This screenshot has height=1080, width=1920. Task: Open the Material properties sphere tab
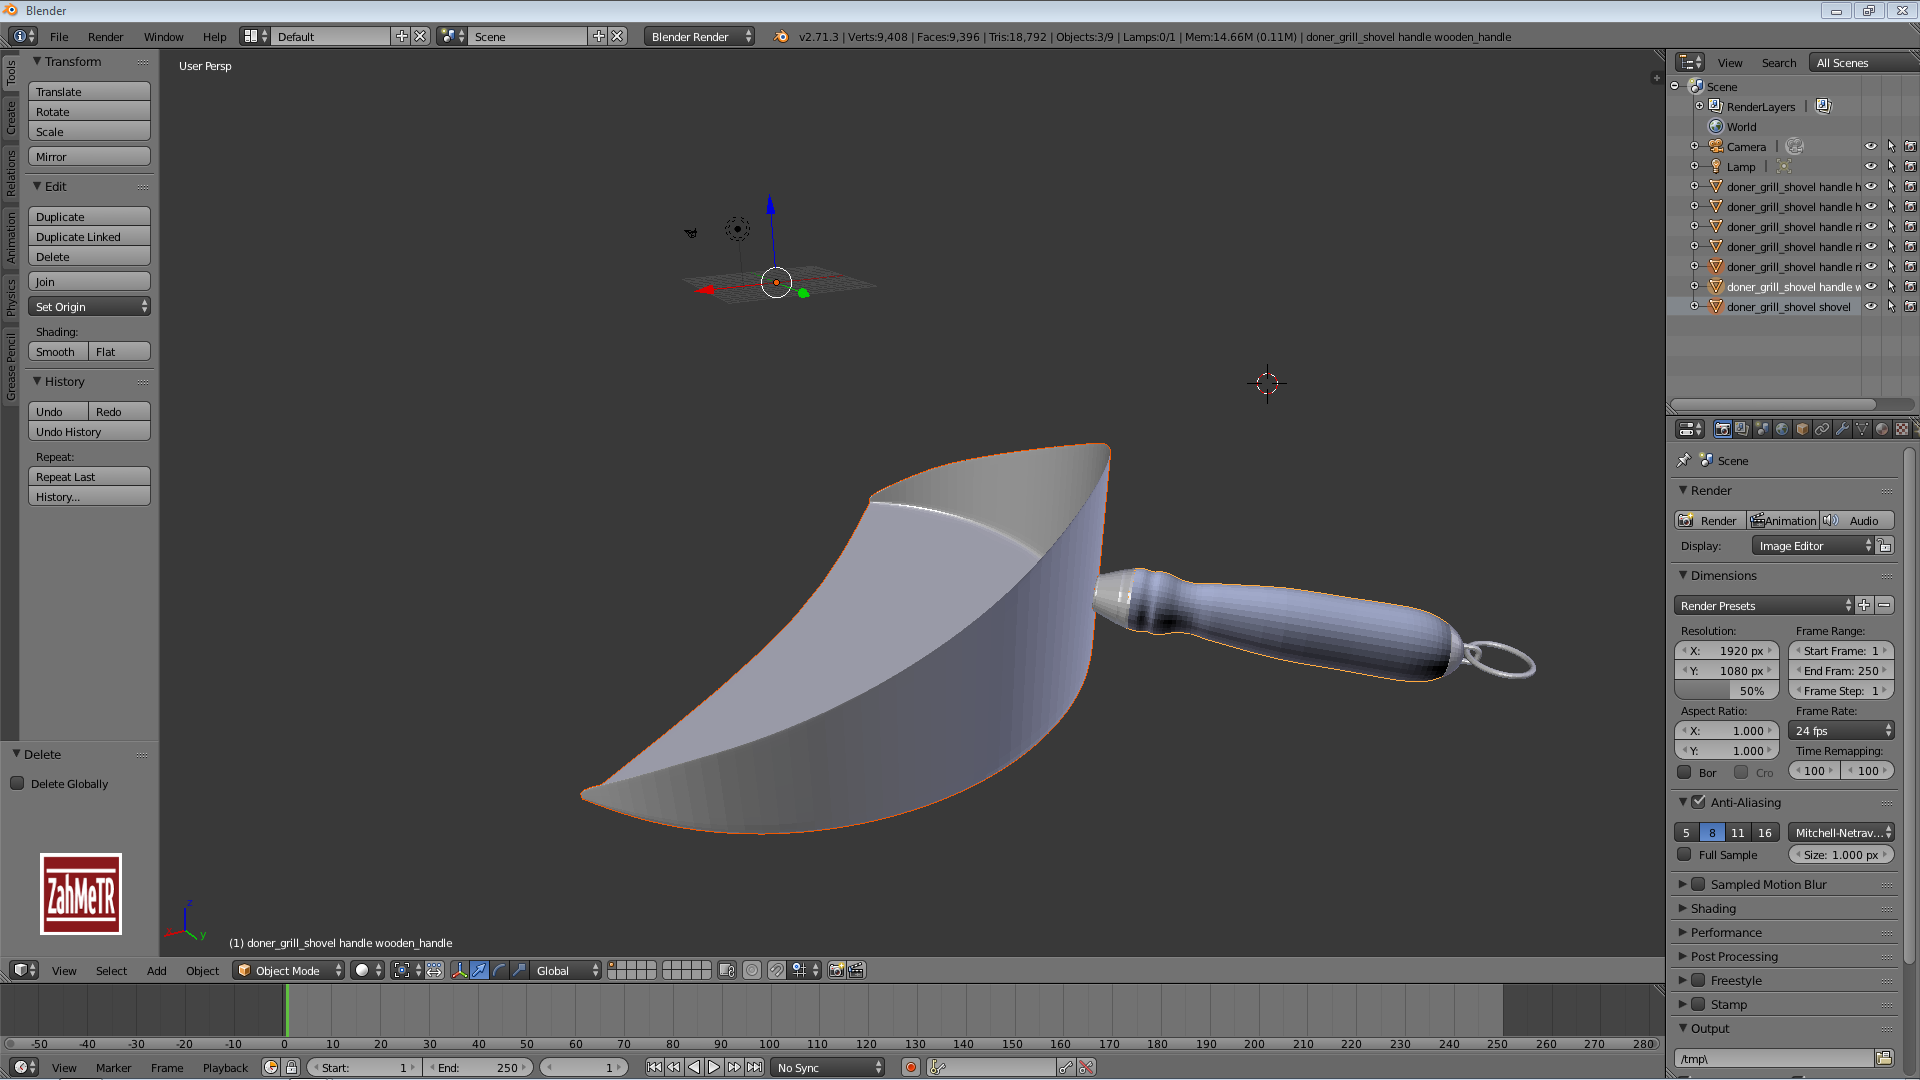coord(1882,429)
